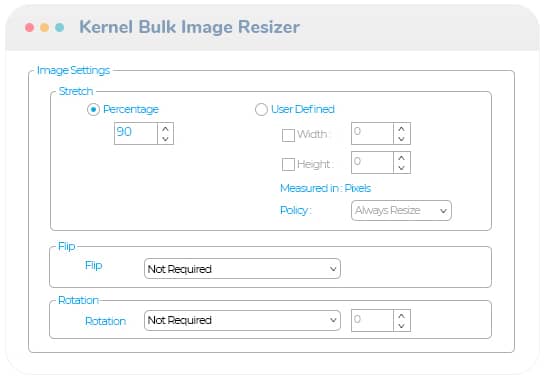Increase rotation angle with up arrow
The width and height of the screenshot is (545, 380).
[402, 316]
